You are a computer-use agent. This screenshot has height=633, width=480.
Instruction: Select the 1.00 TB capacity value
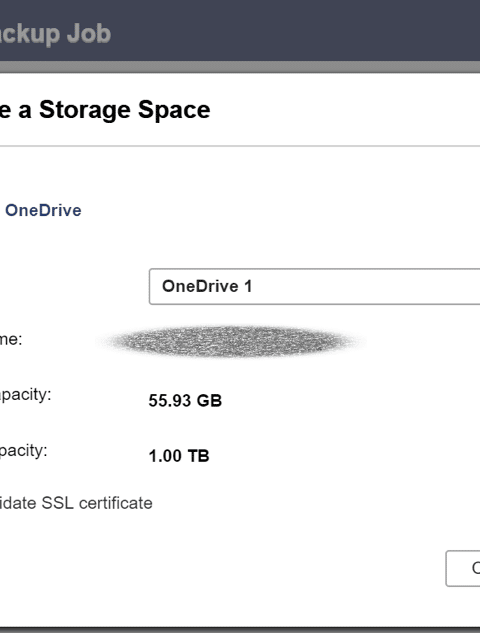tap(179, 456)
